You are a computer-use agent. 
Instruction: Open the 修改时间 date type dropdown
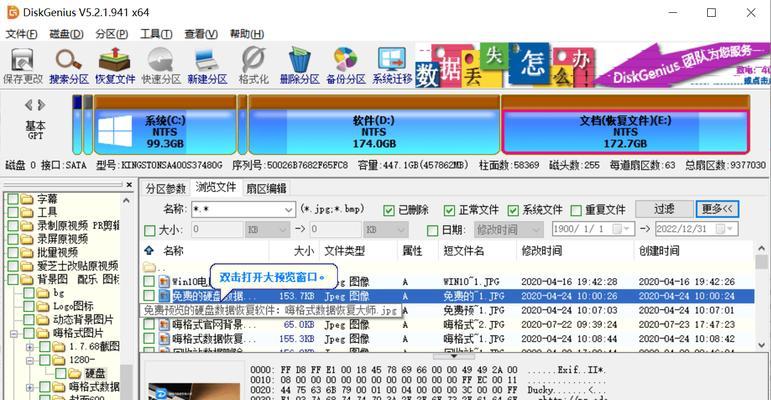point(535,230)
